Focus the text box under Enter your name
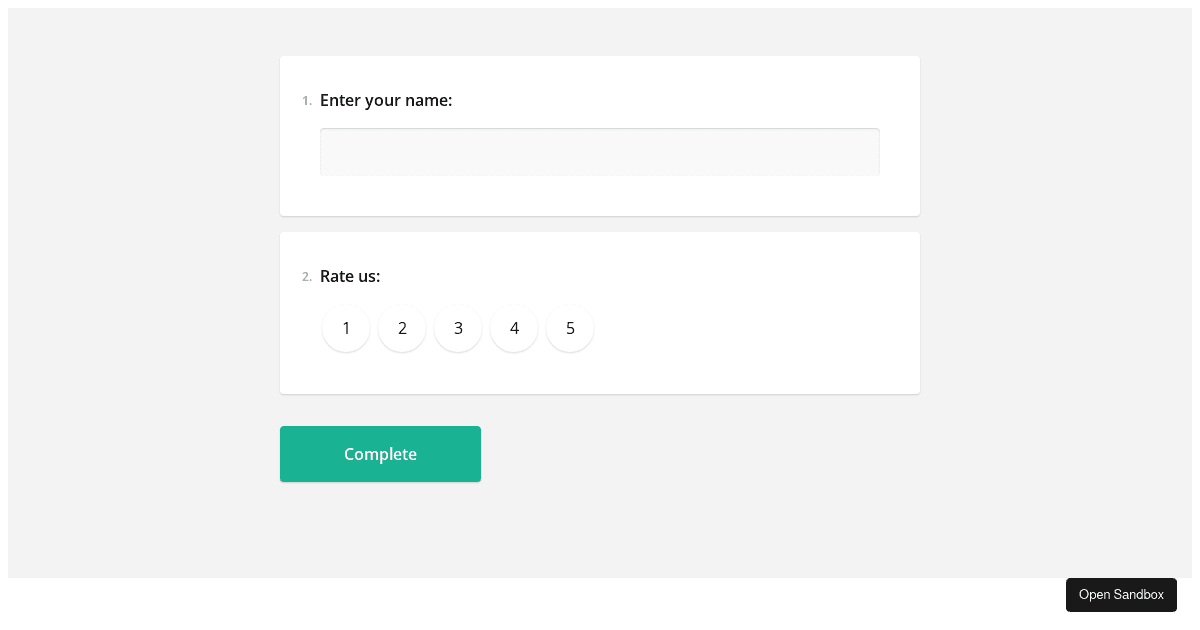1200x630 pixels. (x=600, y=152)
